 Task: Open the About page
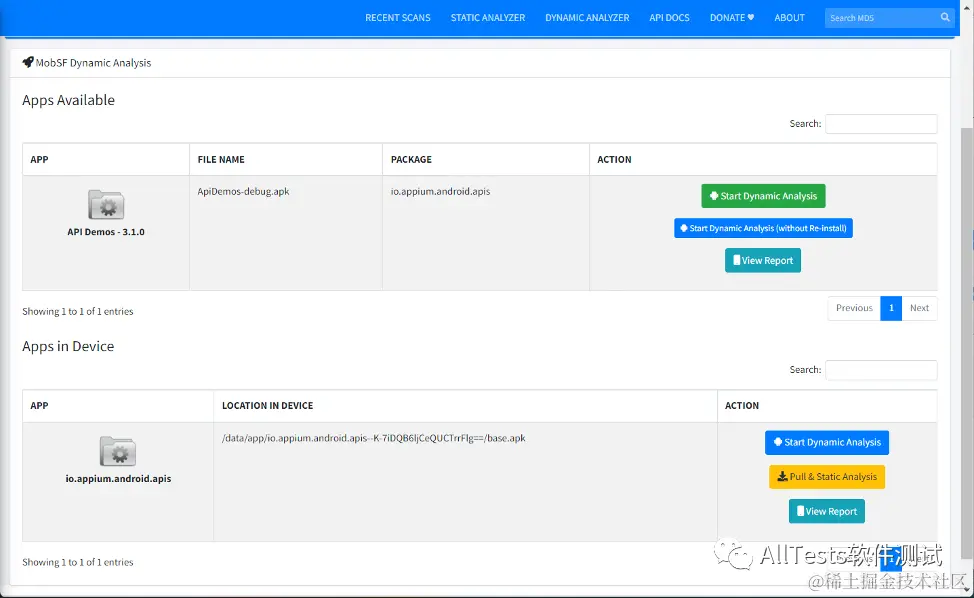789,18
